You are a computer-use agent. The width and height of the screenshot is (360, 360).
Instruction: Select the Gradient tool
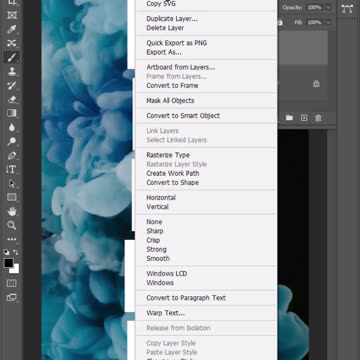[x=12, y=113]
